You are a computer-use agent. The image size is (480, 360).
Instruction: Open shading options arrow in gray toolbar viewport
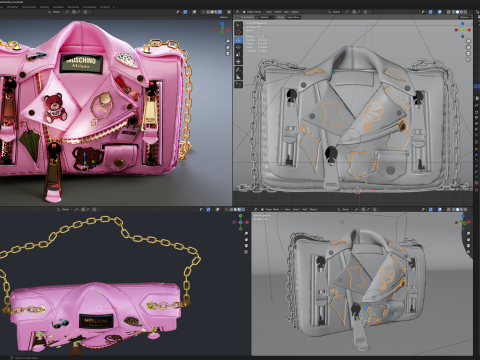pyautogui.click(x=470, y=12)
